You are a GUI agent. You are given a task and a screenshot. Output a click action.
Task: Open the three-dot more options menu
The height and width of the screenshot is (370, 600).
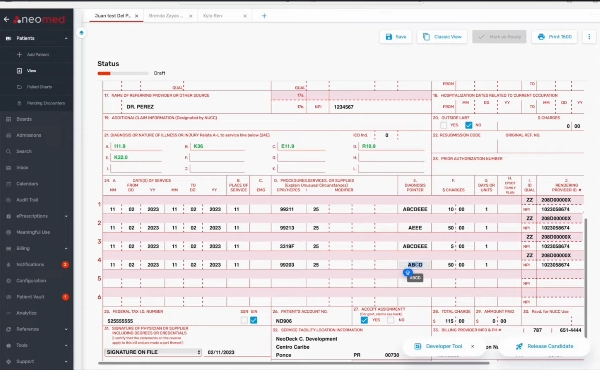(x=589, y=37)
